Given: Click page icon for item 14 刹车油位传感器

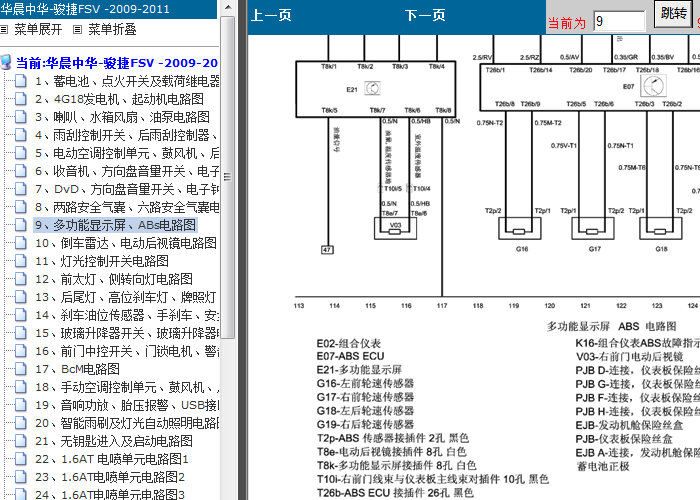Looking at the screenshot, I should 21,315.
